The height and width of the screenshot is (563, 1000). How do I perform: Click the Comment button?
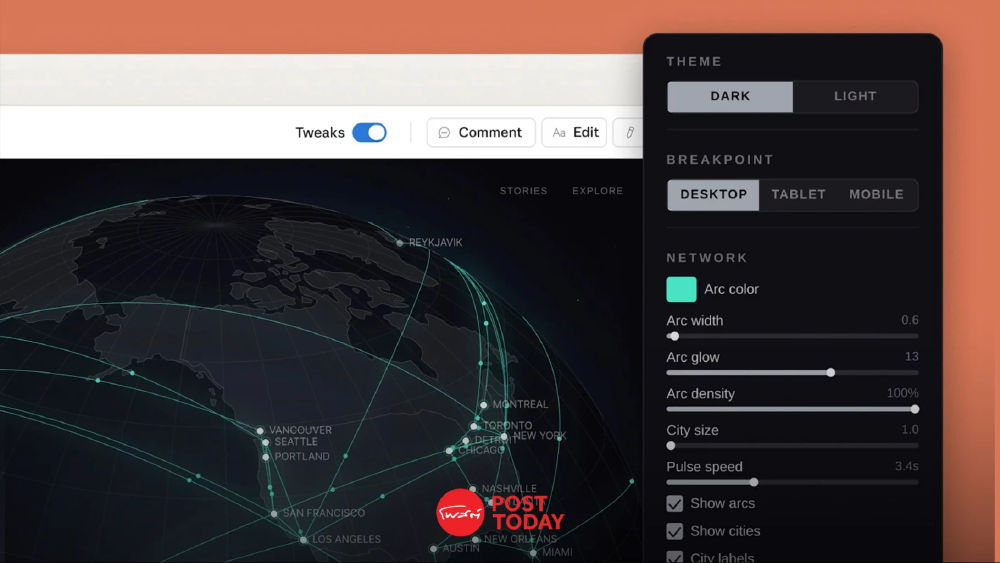(x=480, y=133)
